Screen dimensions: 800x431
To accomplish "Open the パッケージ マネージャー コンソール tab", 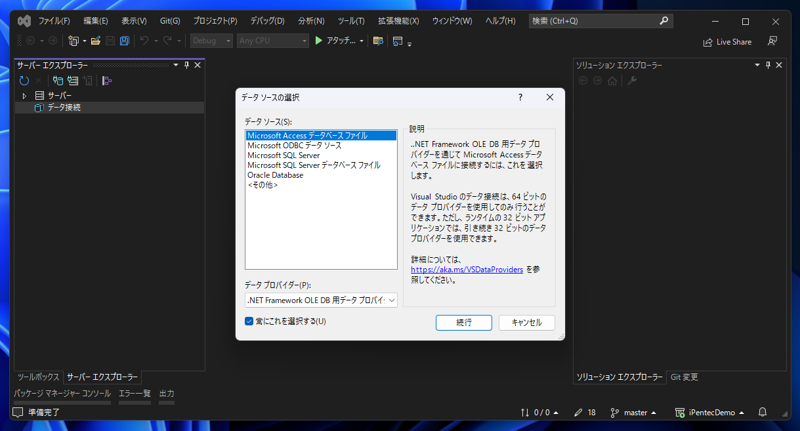I will pos(62,393).
